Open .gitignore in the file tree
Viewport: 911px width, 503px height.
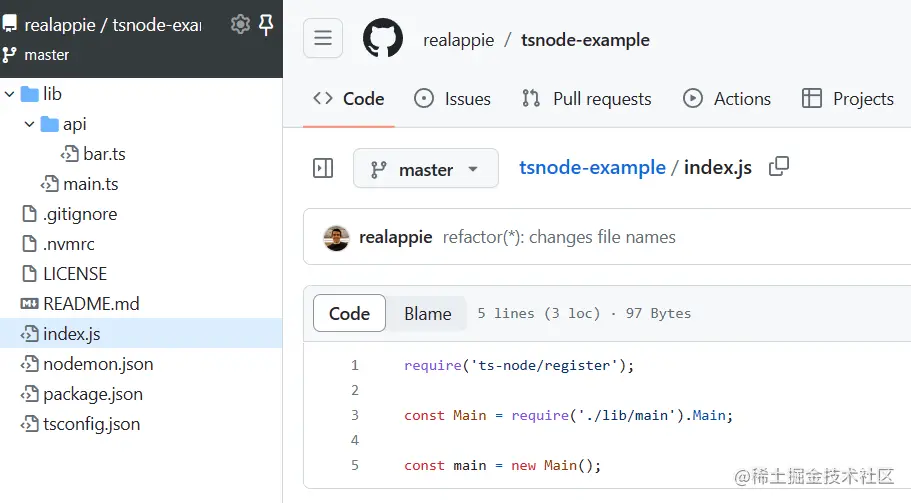click(69, 214)
